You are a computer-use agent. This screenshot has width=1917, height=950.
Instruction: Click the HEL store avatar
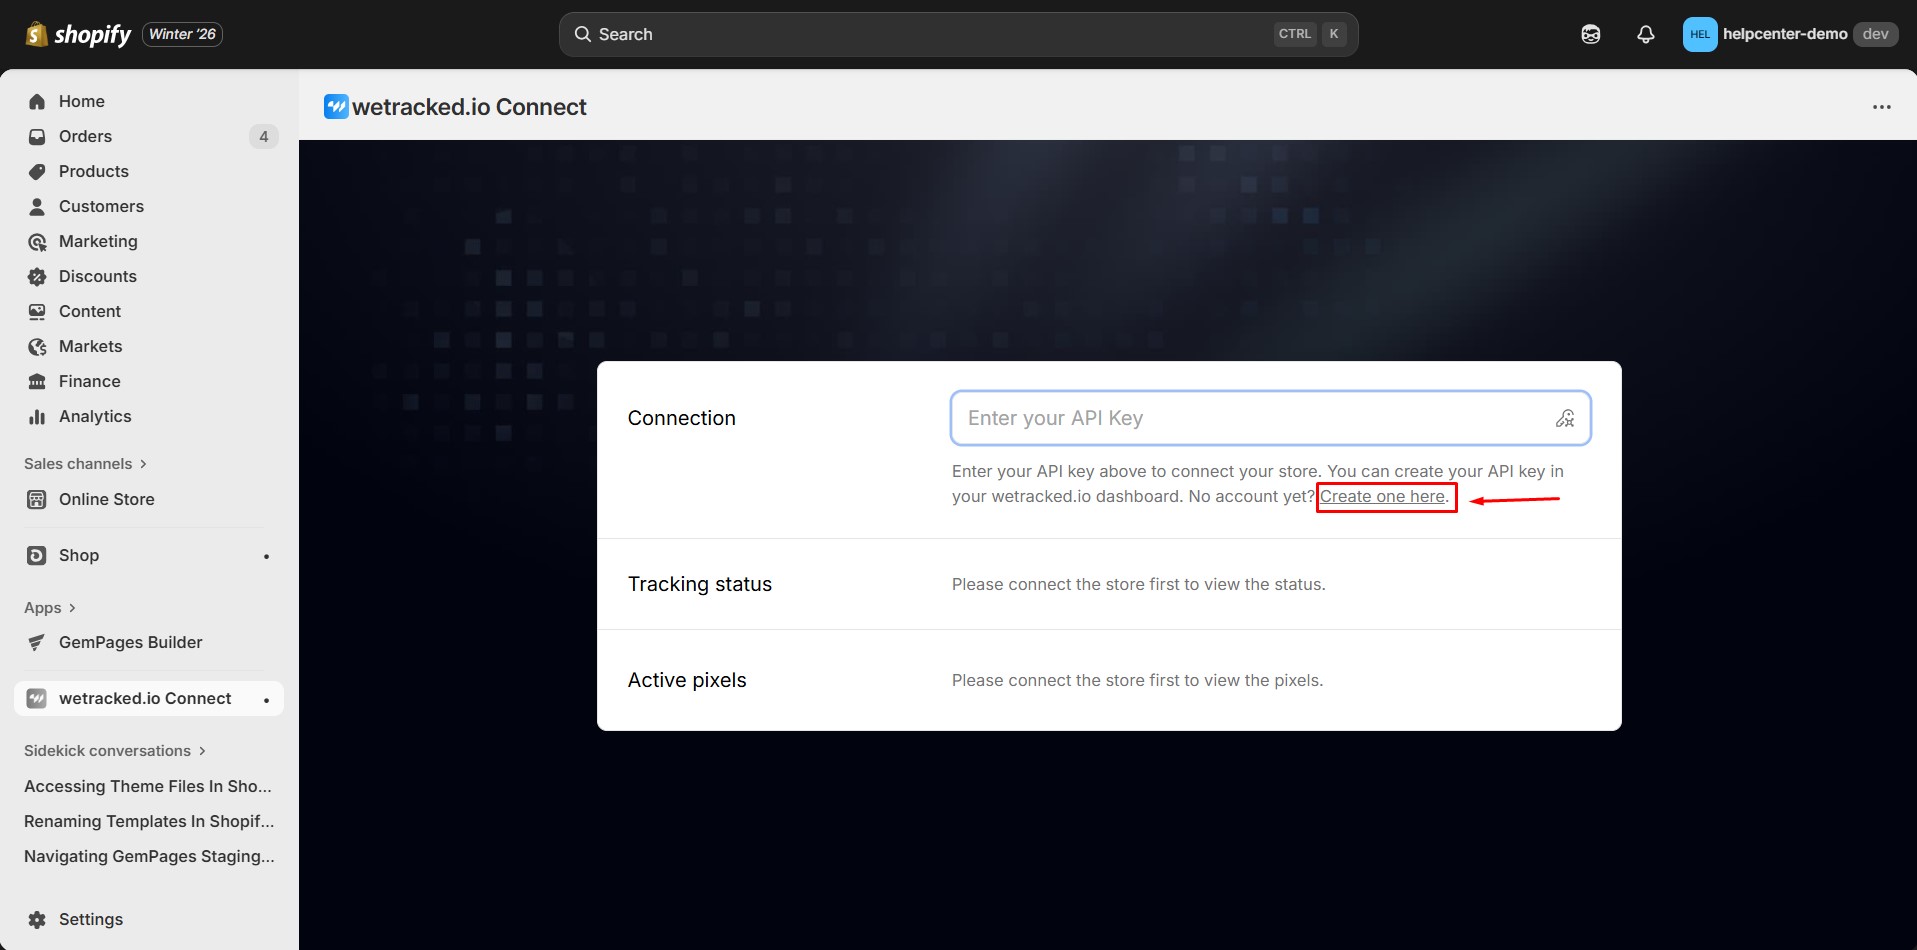(1700, 34)
